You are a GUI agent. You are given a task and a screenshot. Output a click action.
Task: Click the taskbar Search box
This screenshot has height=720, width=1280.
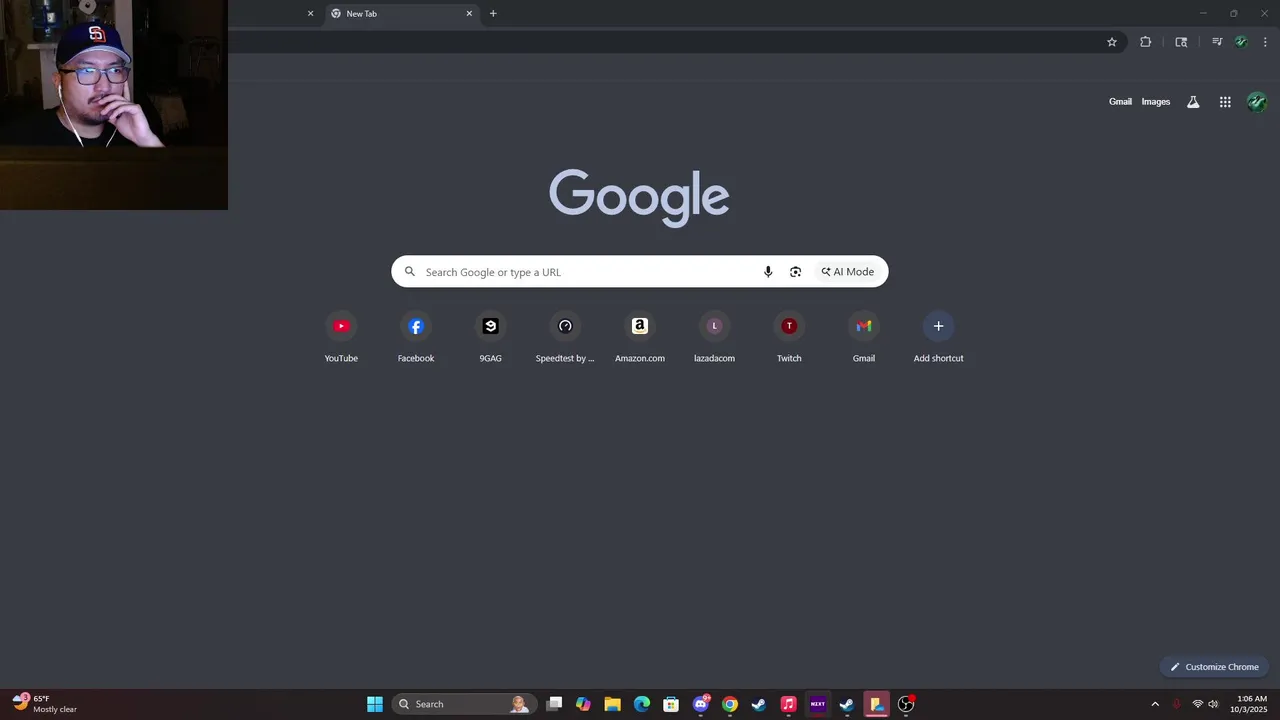464,704
